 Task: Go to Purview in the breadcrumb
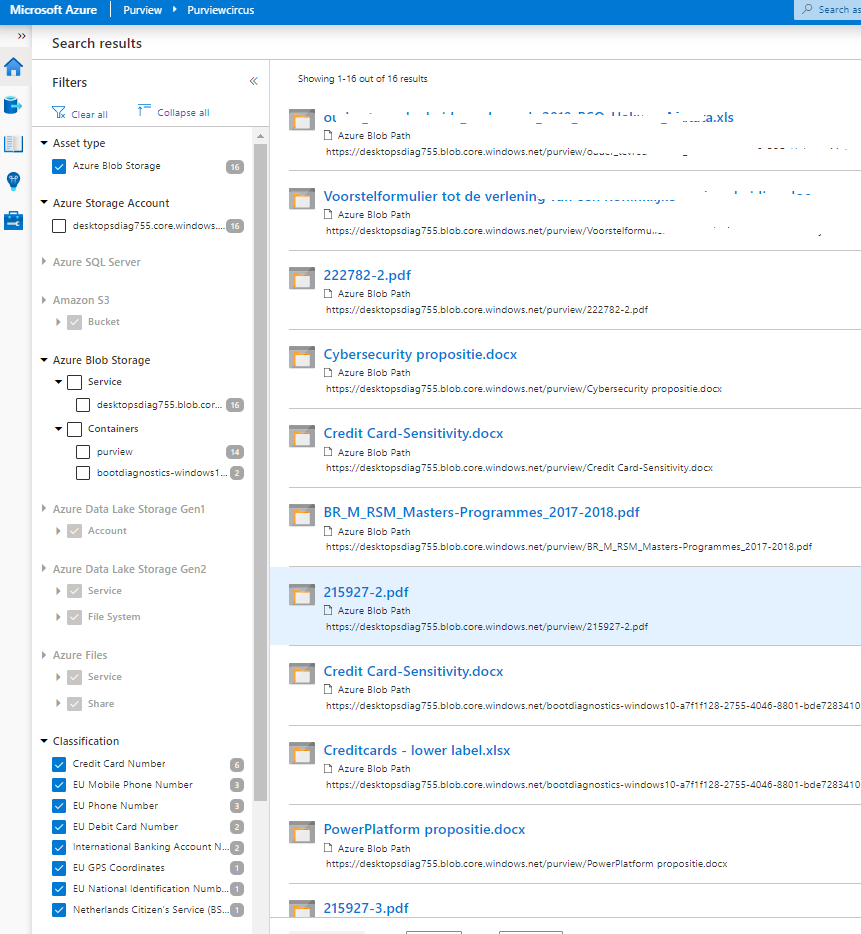click(142, 9)
